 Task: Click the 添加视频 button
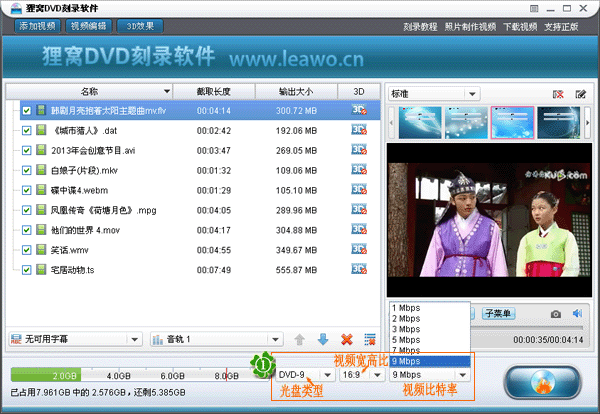tap(38, 26)
